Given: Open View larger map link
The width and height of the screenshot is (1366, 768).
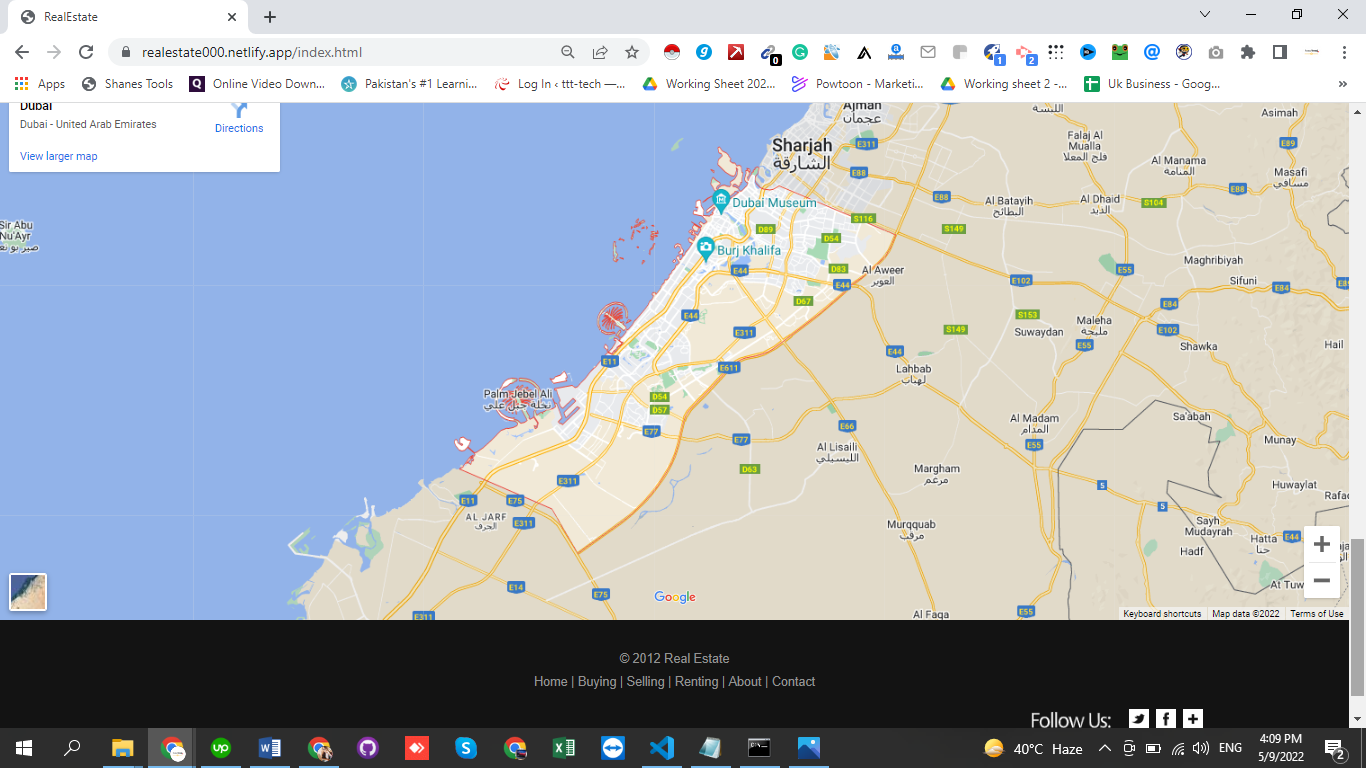Looking at the screenshot, I should [59, 156].
